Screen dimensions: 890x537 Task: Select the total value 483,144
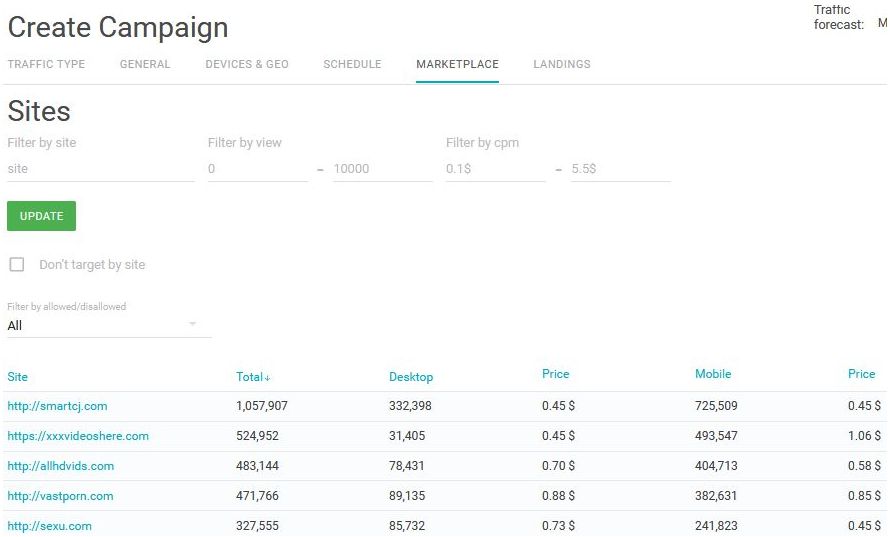coord(257,466)
